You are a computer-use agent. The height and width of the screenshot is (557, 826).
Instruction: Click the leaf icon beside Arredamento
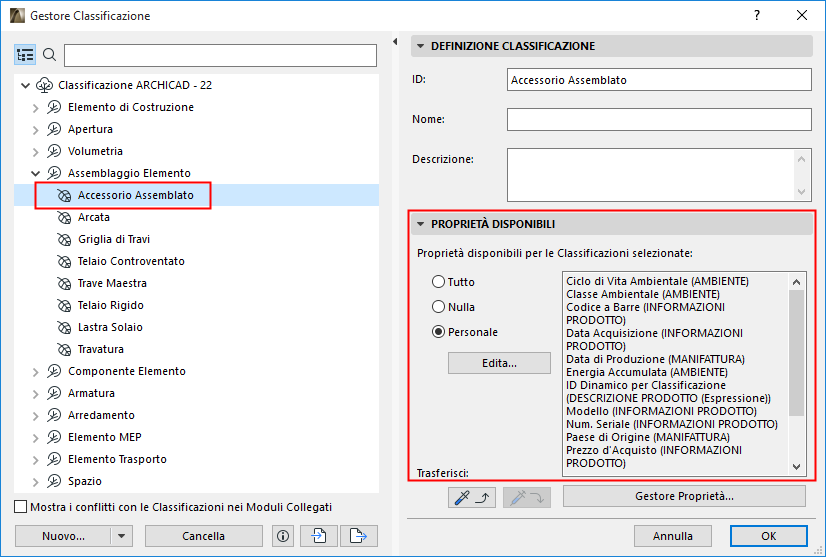click(x=54, y=415)
